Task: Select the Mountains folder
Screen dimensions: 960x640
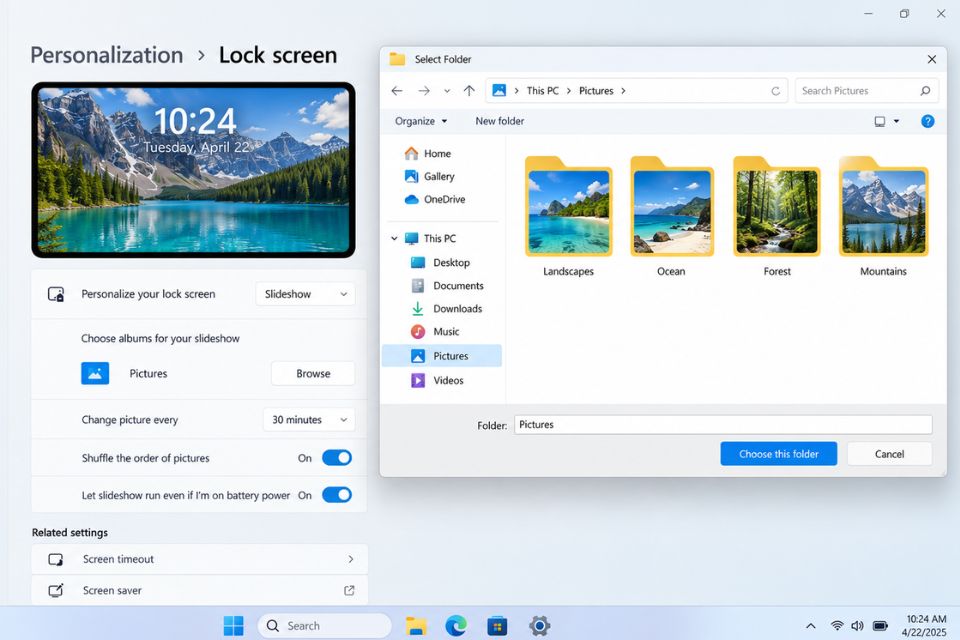Action: click(x=883, y=217)
